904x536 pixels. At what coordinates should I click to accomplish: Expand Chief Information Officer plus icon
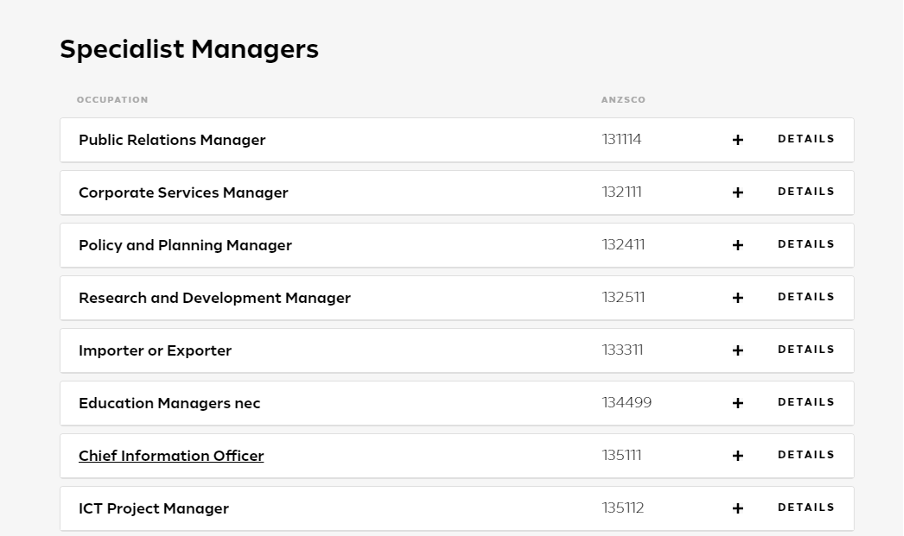tap(738, 456)
